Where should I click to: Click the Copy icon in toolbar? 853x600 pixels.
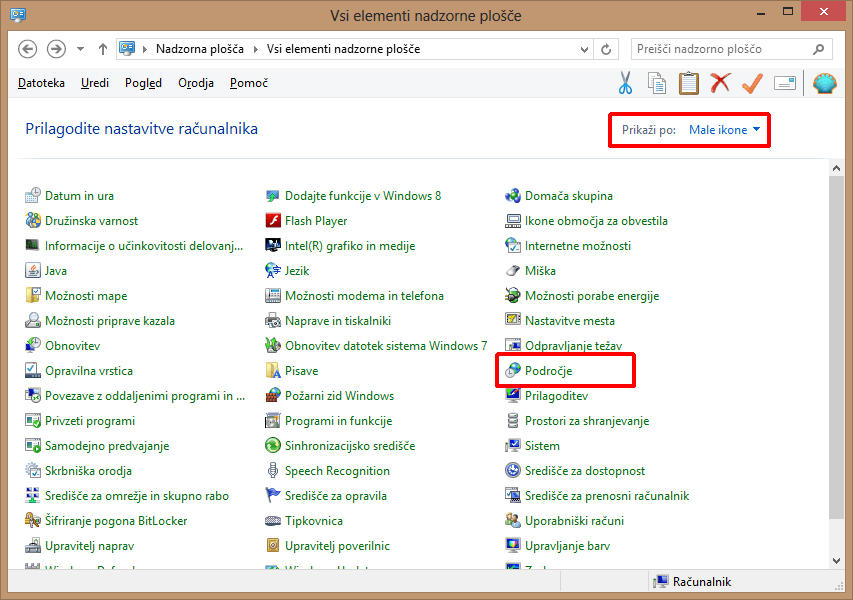tap(657, 83)
